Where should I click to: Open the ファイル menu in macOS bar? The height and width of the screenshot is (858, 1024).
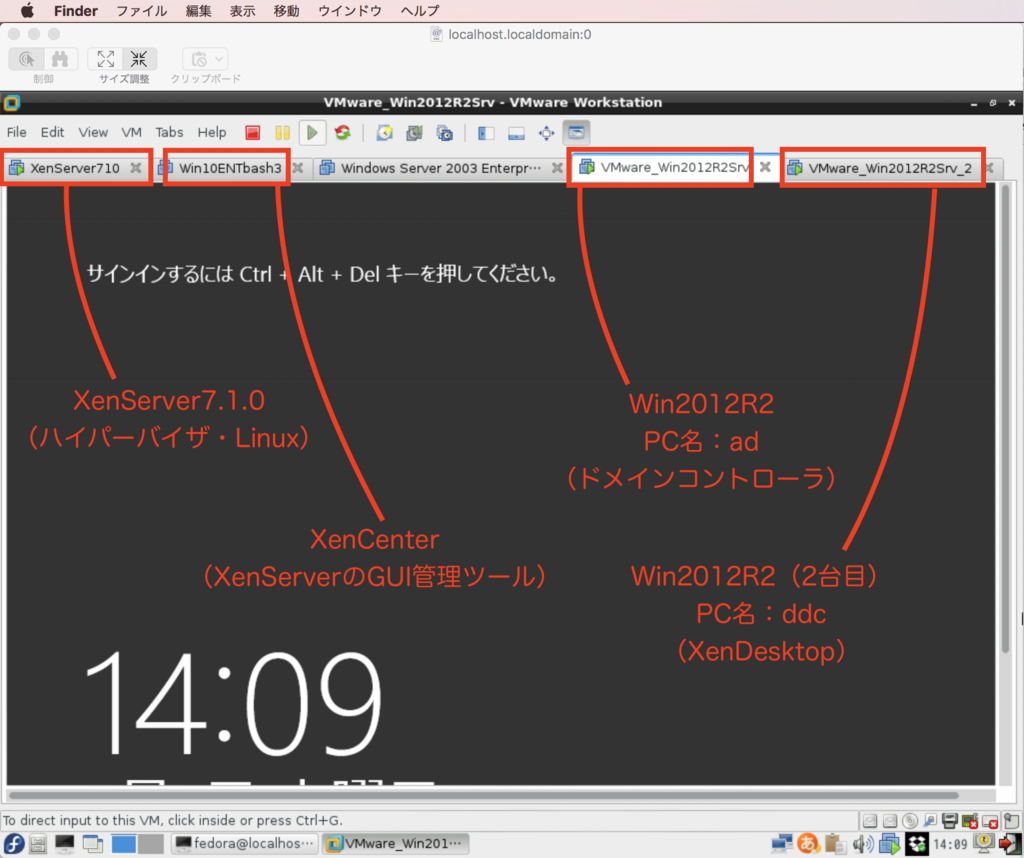(141, 10)
